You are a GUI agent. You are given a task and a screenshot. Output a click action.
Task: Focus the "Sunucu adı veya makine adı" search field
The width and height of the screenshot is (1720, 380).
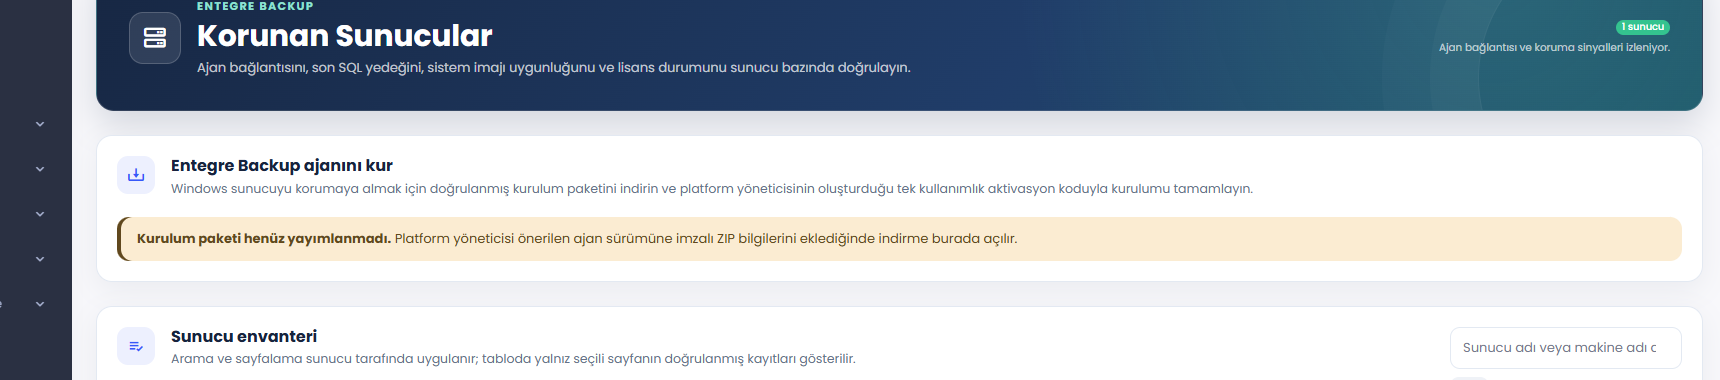tap(1565, 348)
